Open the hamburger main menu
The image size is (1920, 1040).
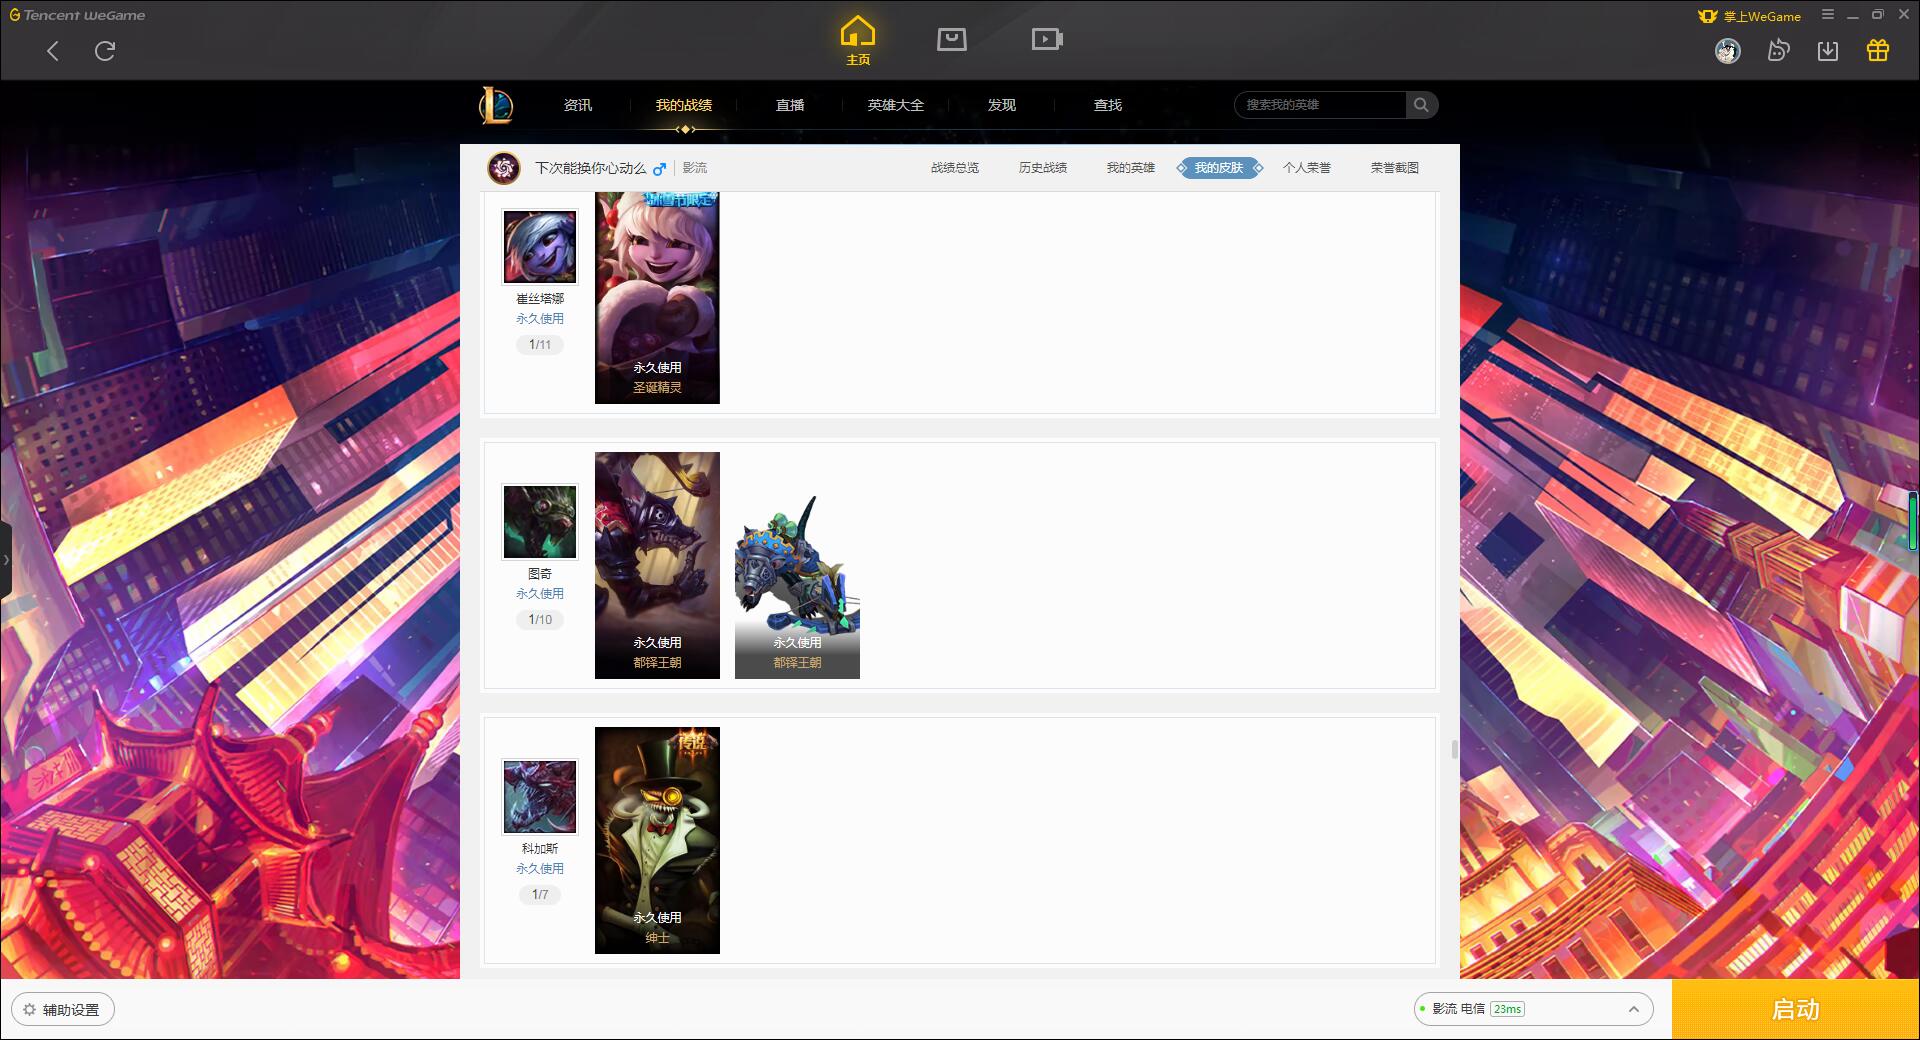pos(1828,15)
